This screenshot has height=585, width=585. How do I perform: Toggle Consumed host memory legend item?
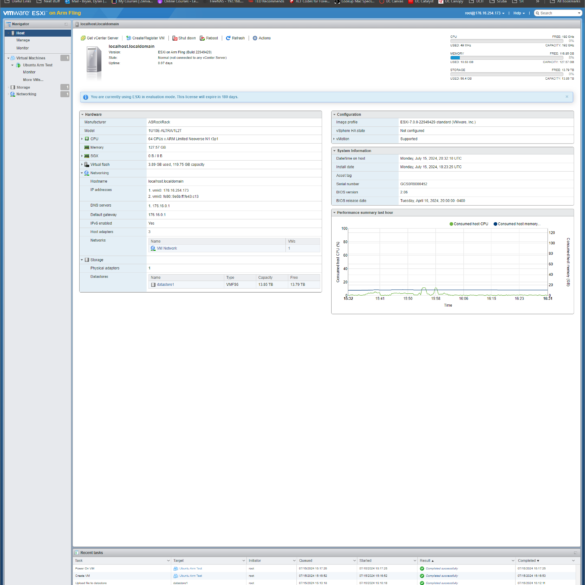click(516, 224)
